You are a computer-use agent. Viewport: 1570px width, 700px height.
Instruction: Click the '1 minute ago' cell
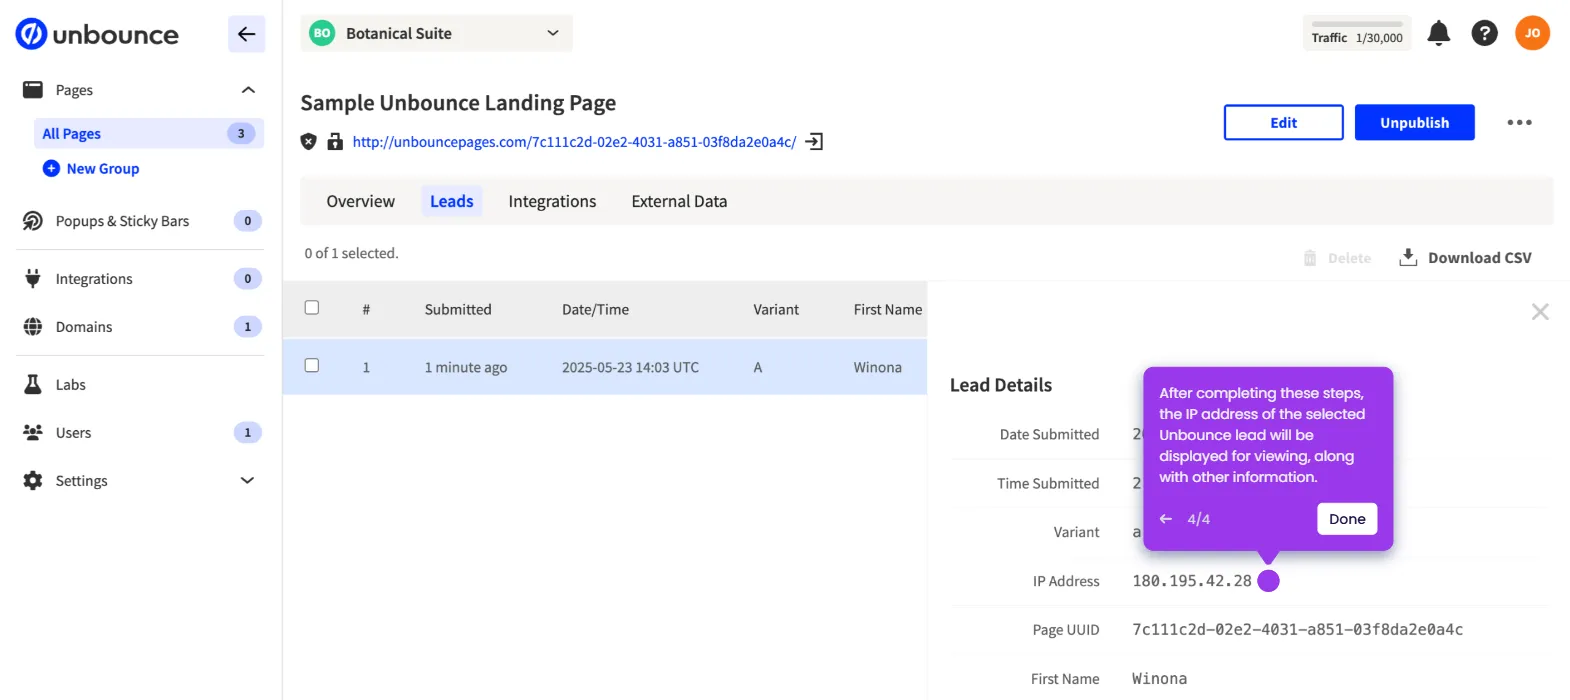466,367
